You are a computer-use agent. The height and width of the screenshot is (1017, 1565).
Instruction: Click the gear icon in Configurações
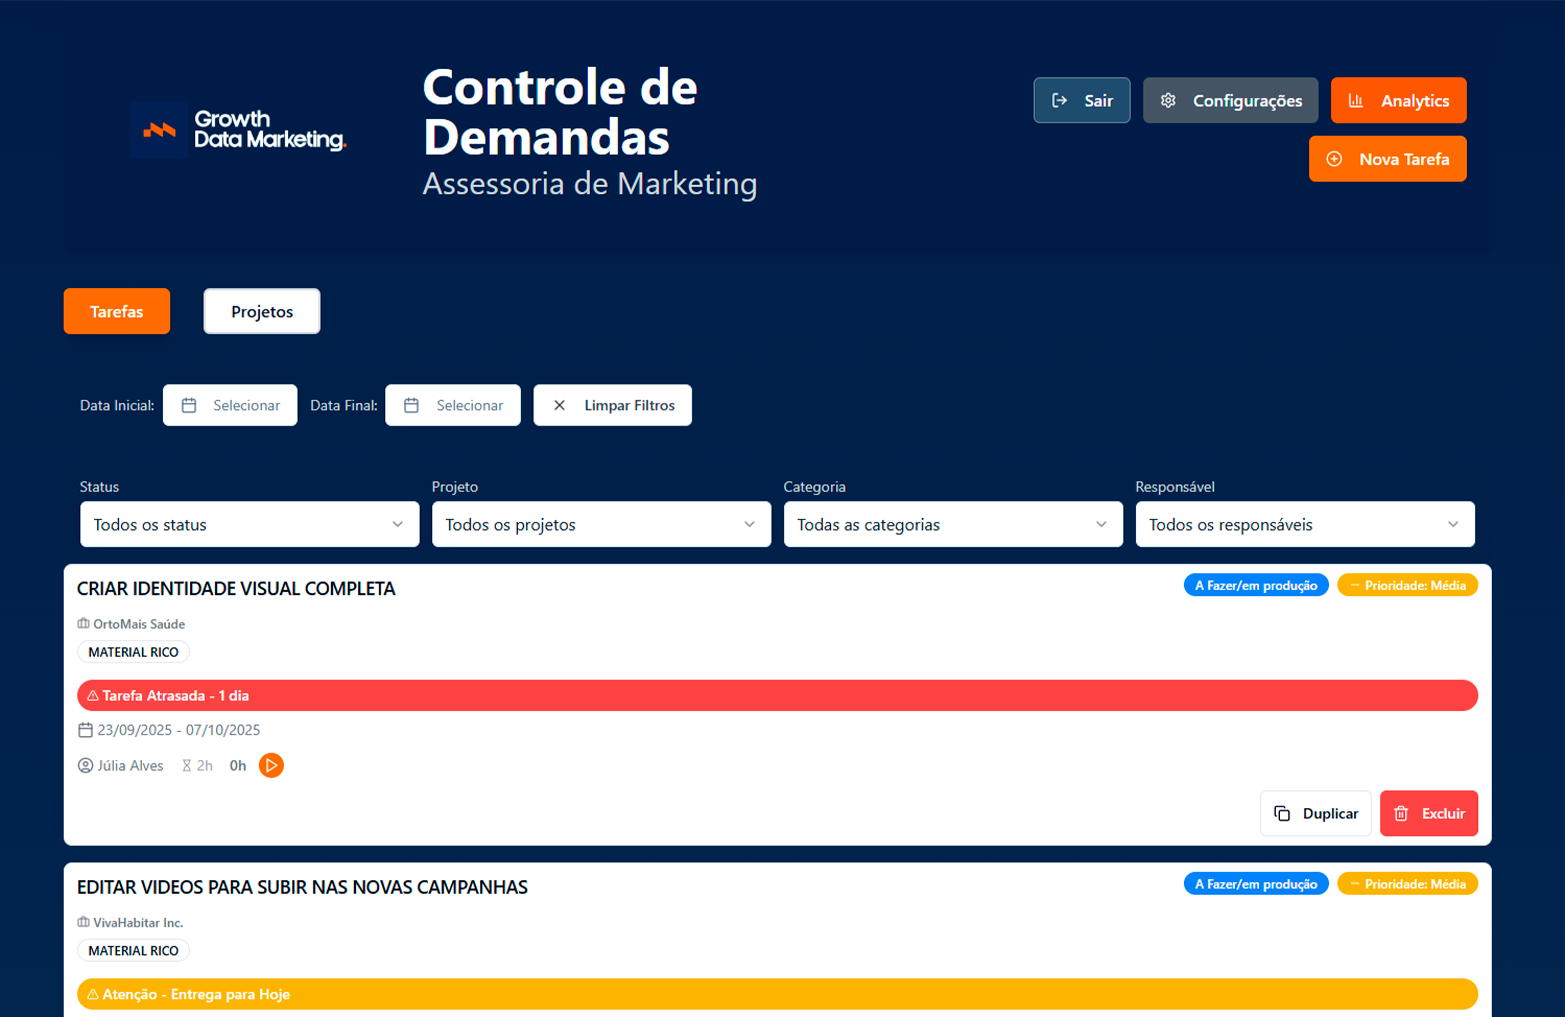pyautogui.click(x=1168, y=100)
